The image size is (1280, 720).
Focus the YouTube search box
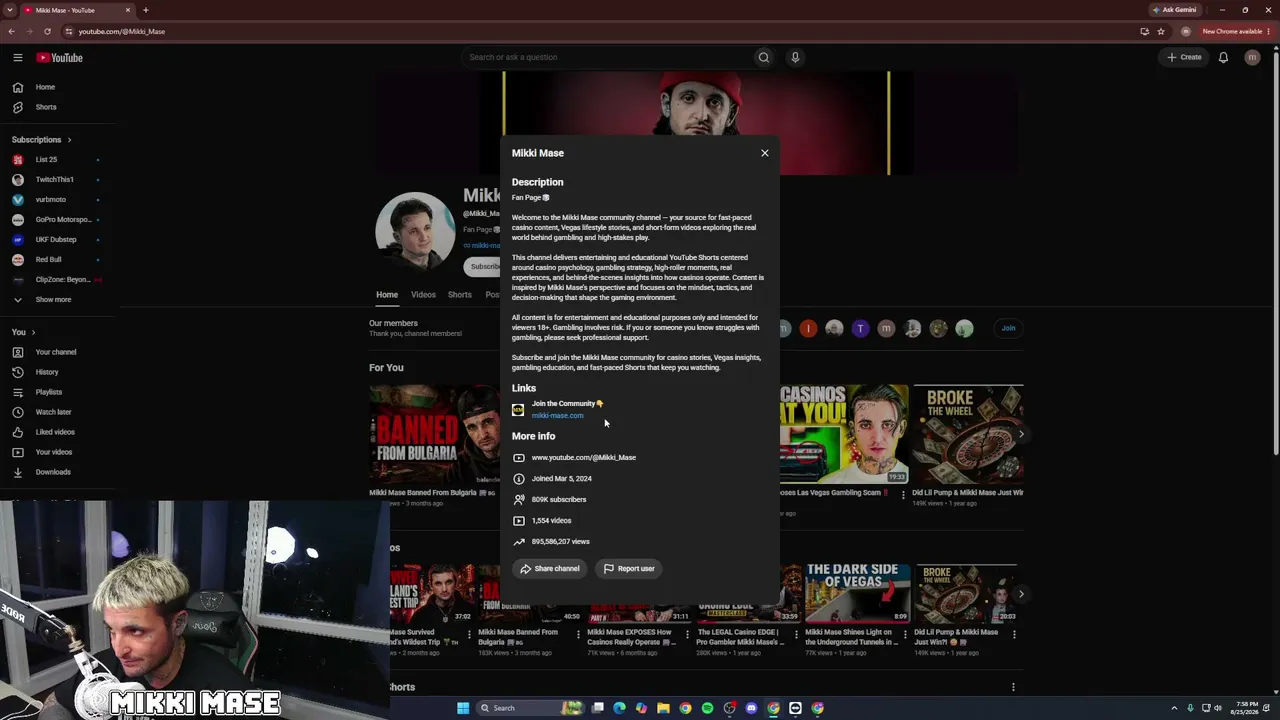pos(607,57)
